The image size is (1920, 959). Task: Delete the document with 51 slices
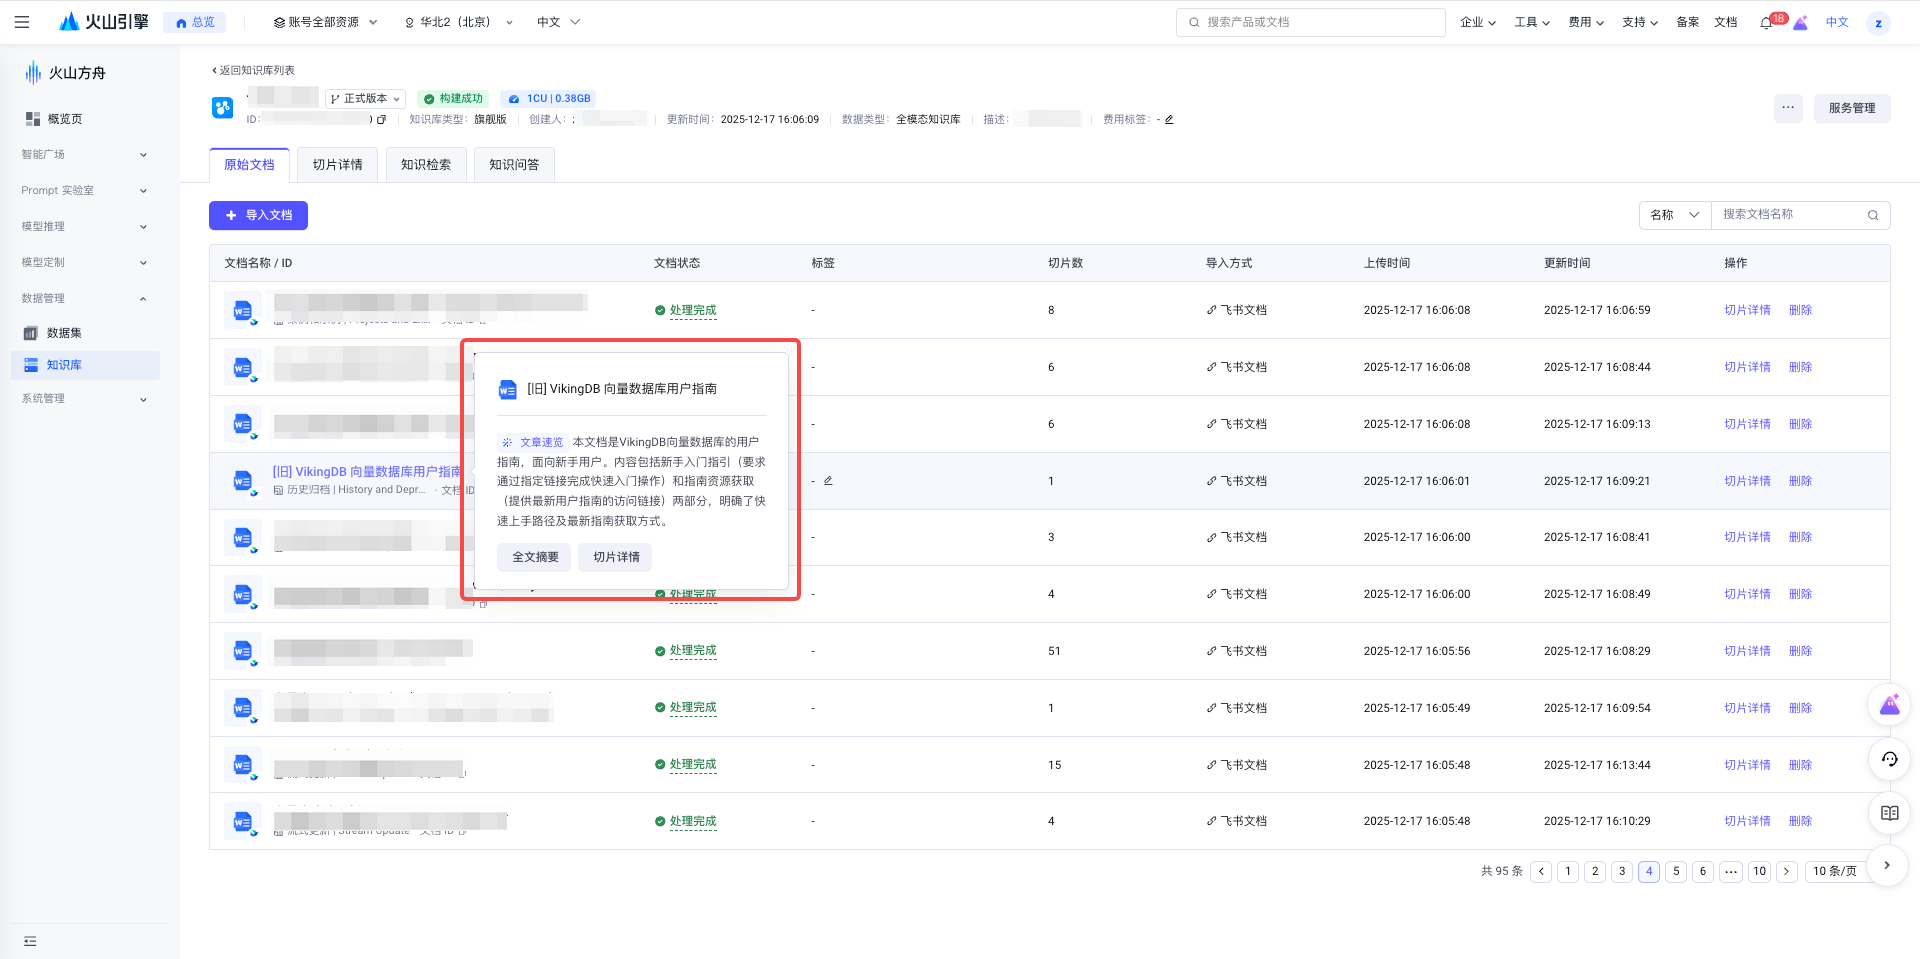1800,651
